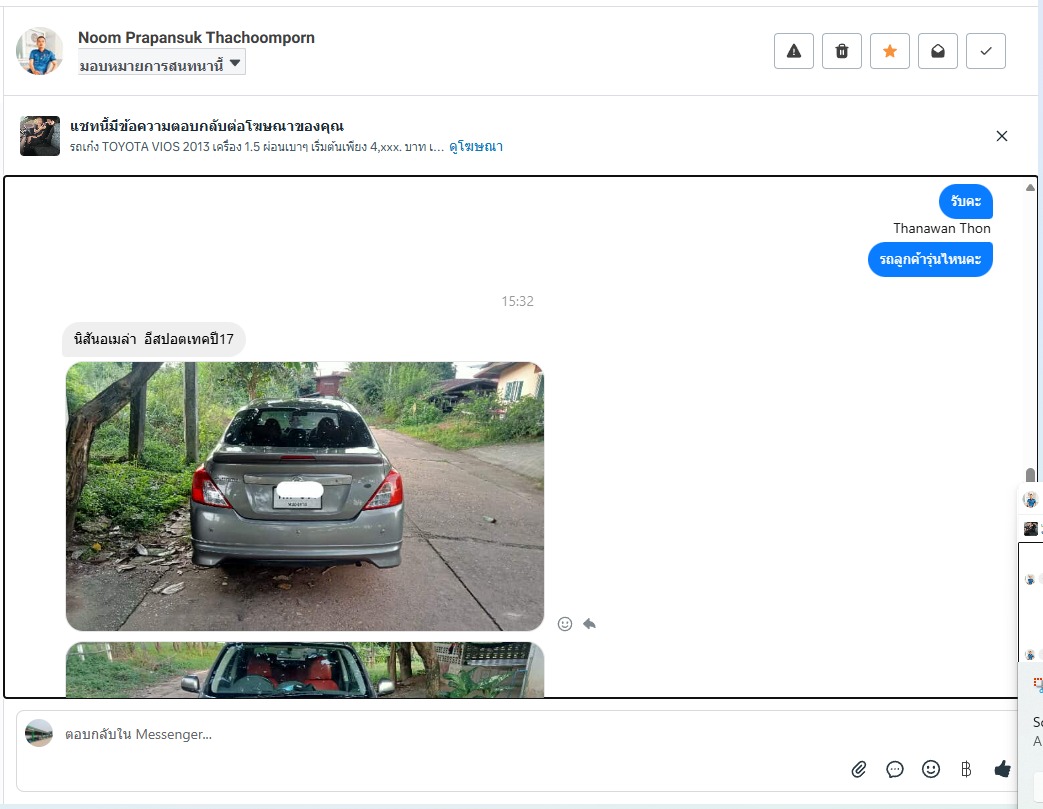The height and width of the screenshot is (809, 1043).
Task: Click the 15:32 timestamp
Action: 518,301
